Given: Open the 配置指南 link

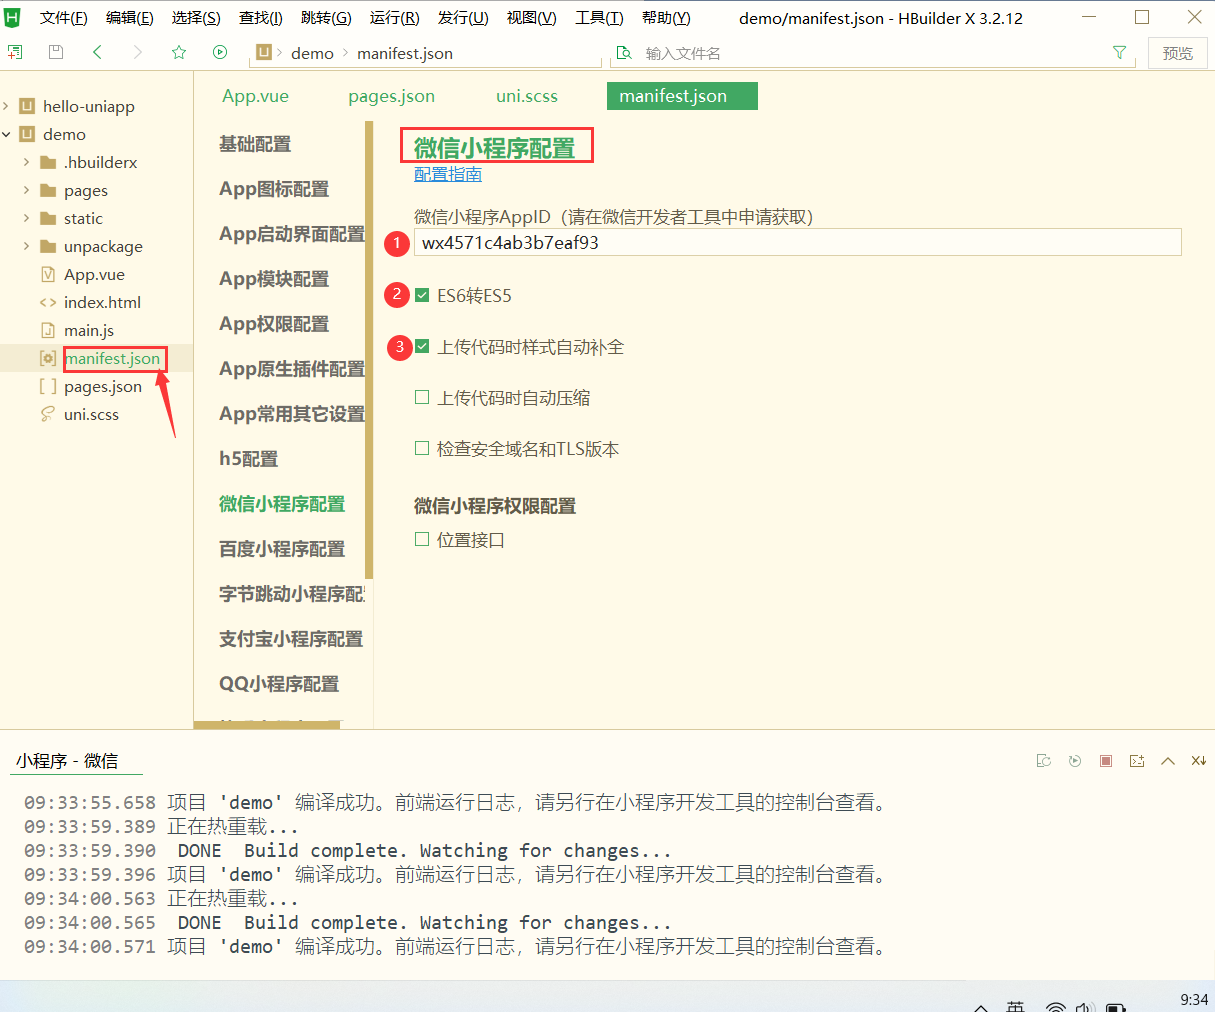Looking at the screenshot, I should pos(447,173).
